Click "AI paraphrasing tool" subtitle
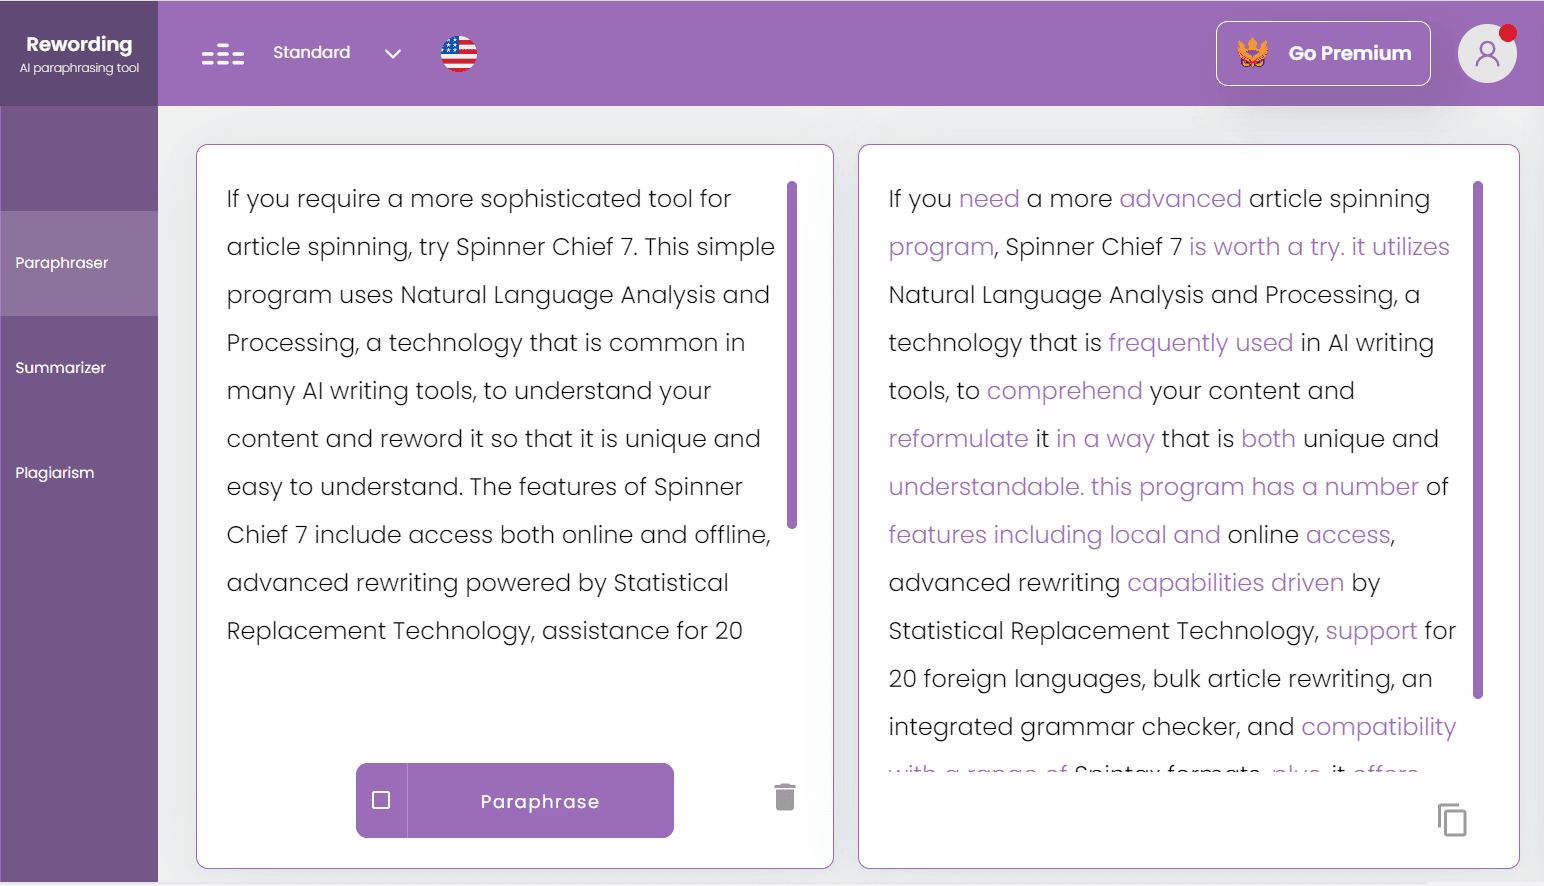Screen dimensions: 1544x886 pyautogui.click(x=79, y=68)
